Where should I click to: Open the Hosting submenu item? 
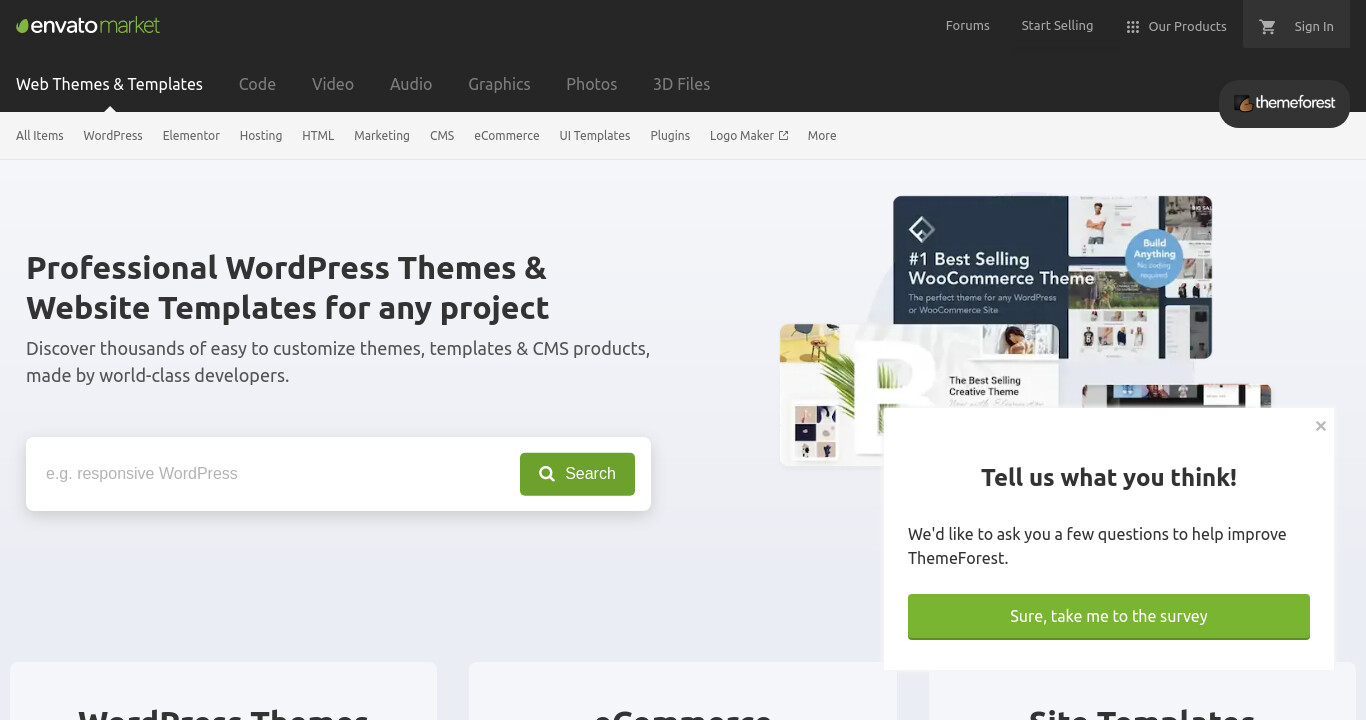click(261, 136)
